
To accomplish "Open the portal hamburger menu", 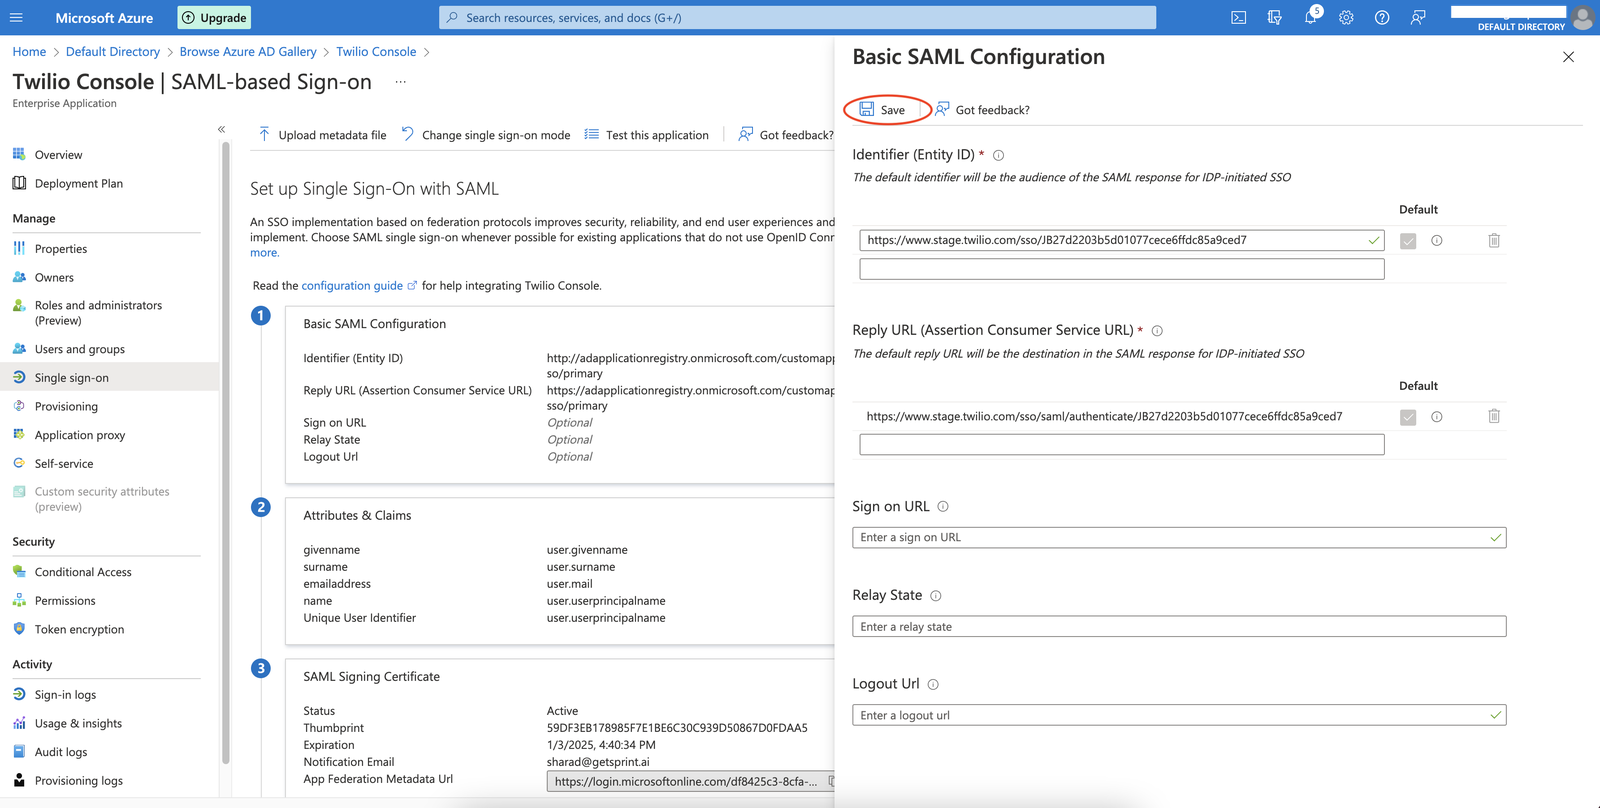I will [16, 18].
